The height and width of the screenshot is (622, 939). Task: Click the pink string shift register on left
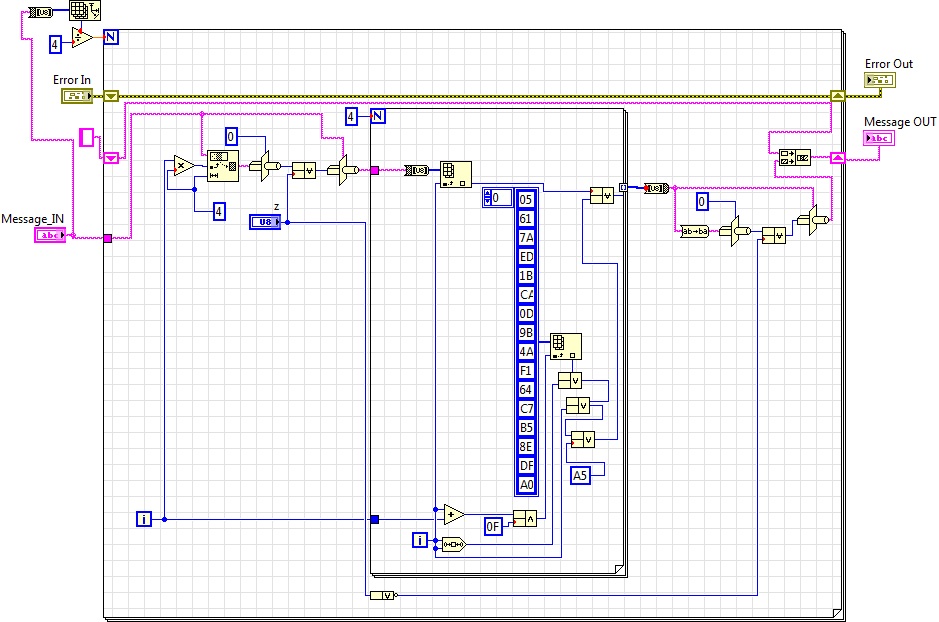[x=111, y=157]
